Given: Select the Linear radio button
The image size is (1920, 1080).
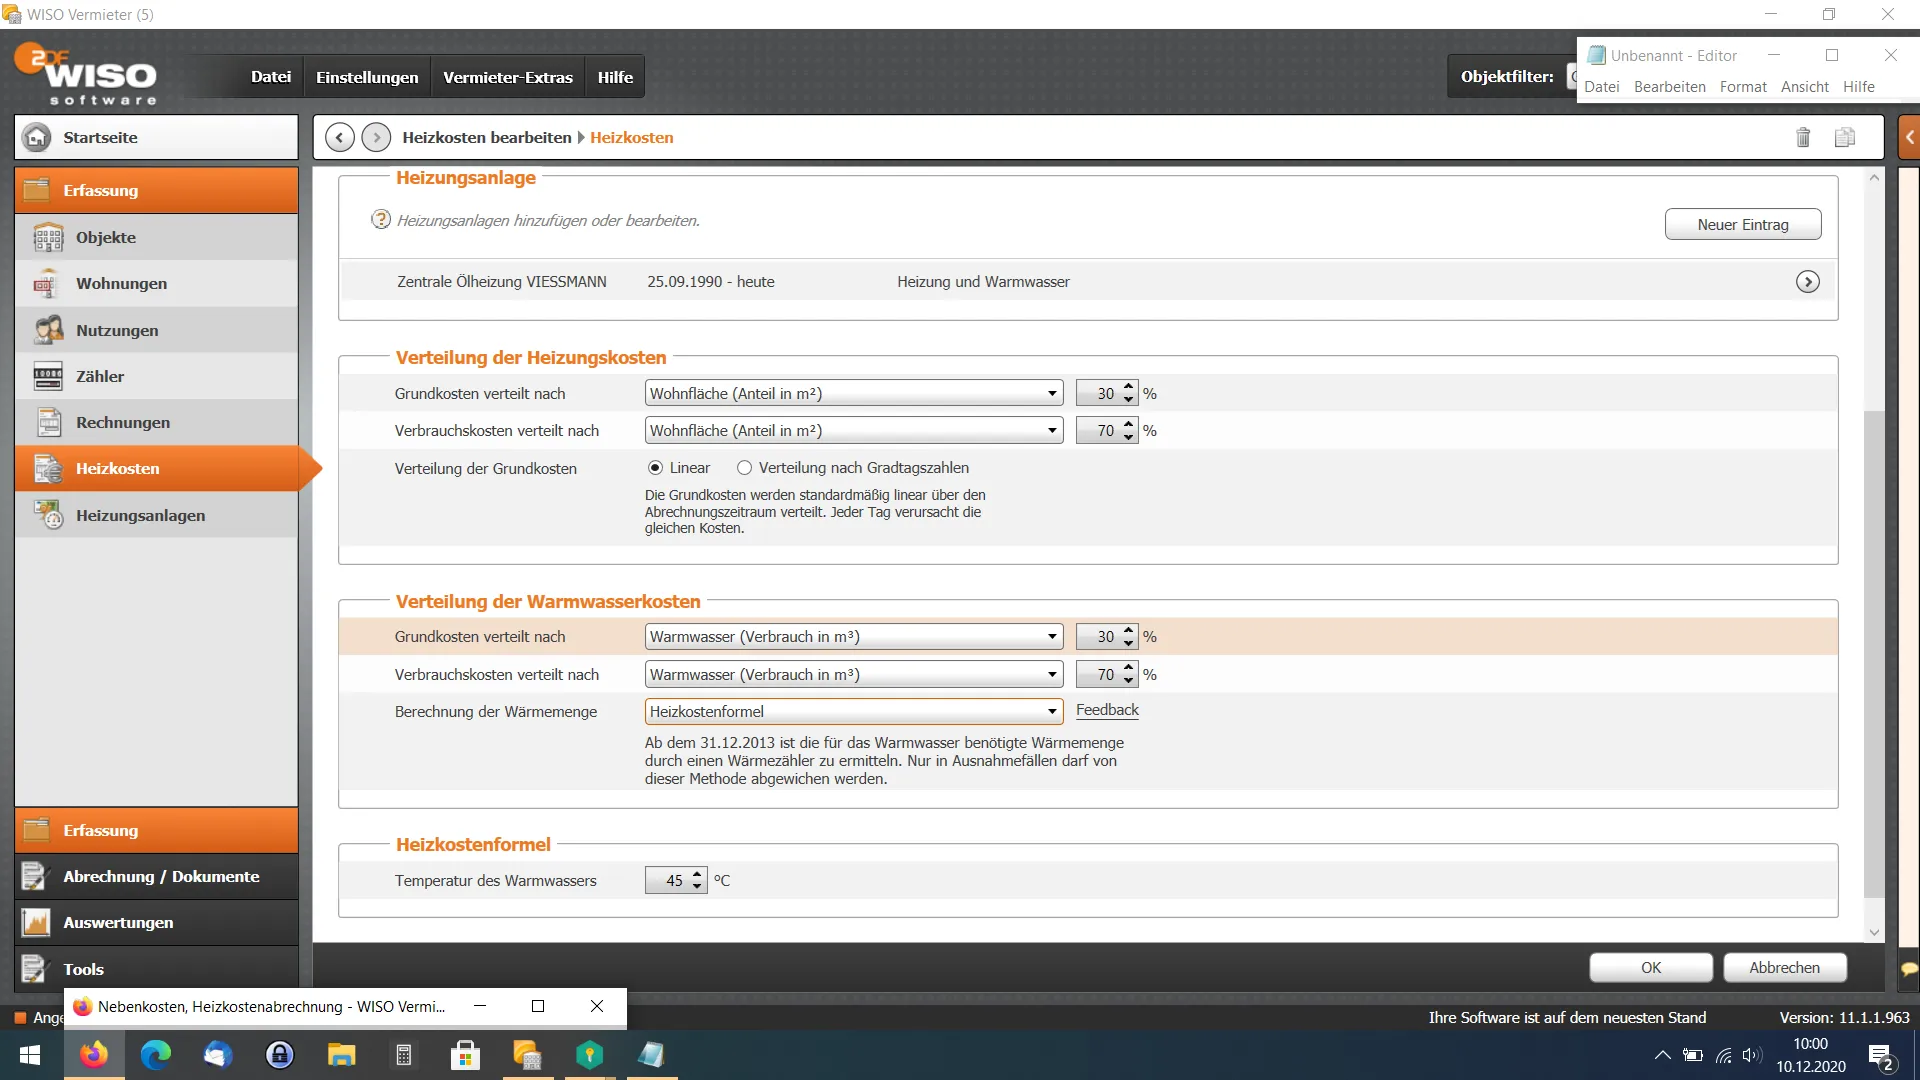Looking at the screenshot, I should (655, 468).
